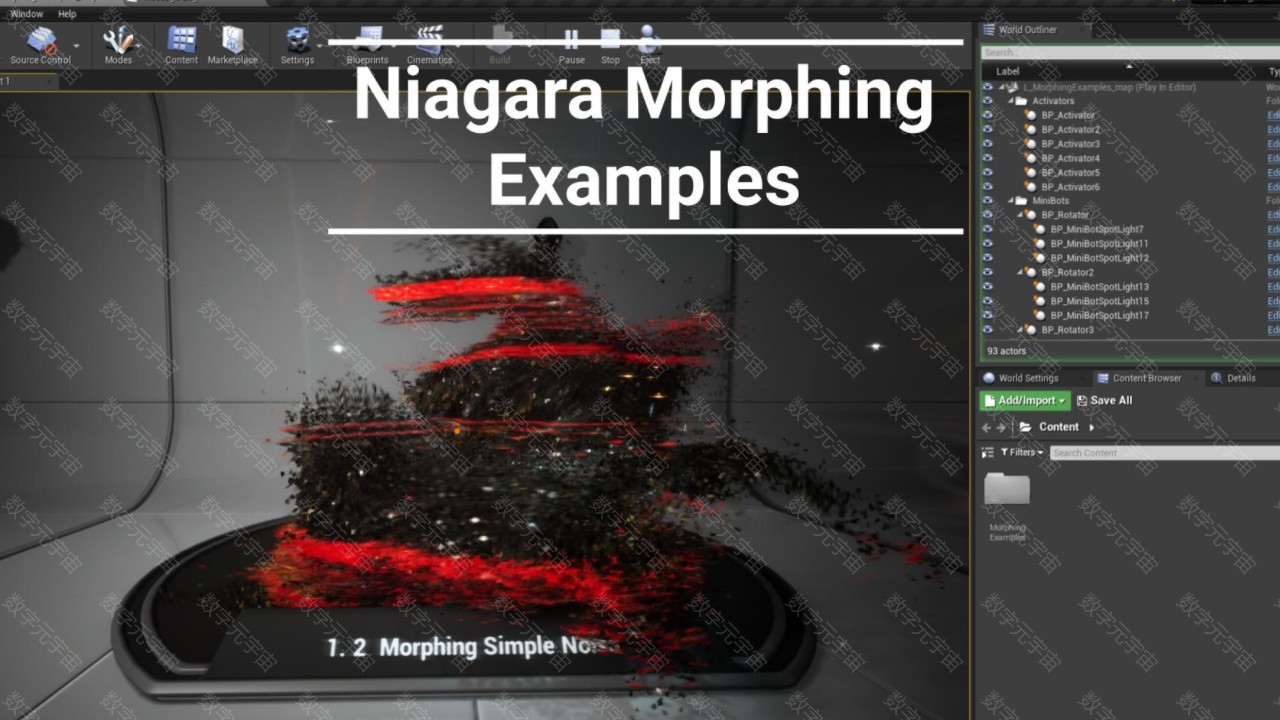Viewport: 1280px width, 720px height.
Task: Toggle visibility of BP_MiniBotSpotLight11
Action: click(988, 244)
